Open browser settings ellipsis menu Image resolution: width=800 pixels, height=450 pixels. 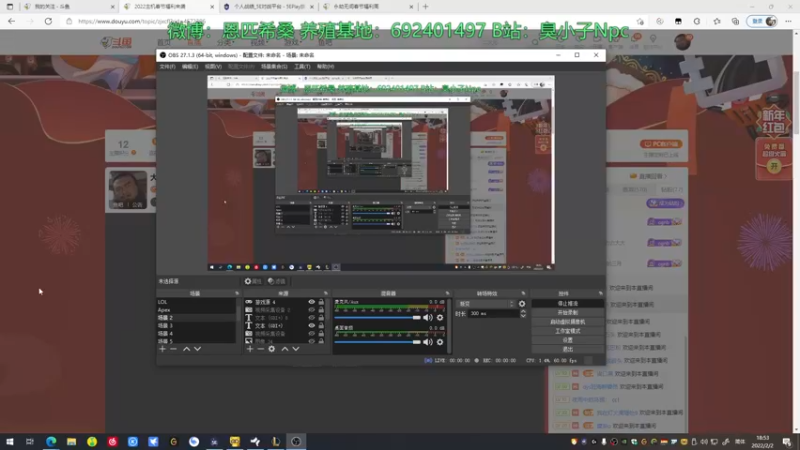pyautogui.click(x=788, y=21)
